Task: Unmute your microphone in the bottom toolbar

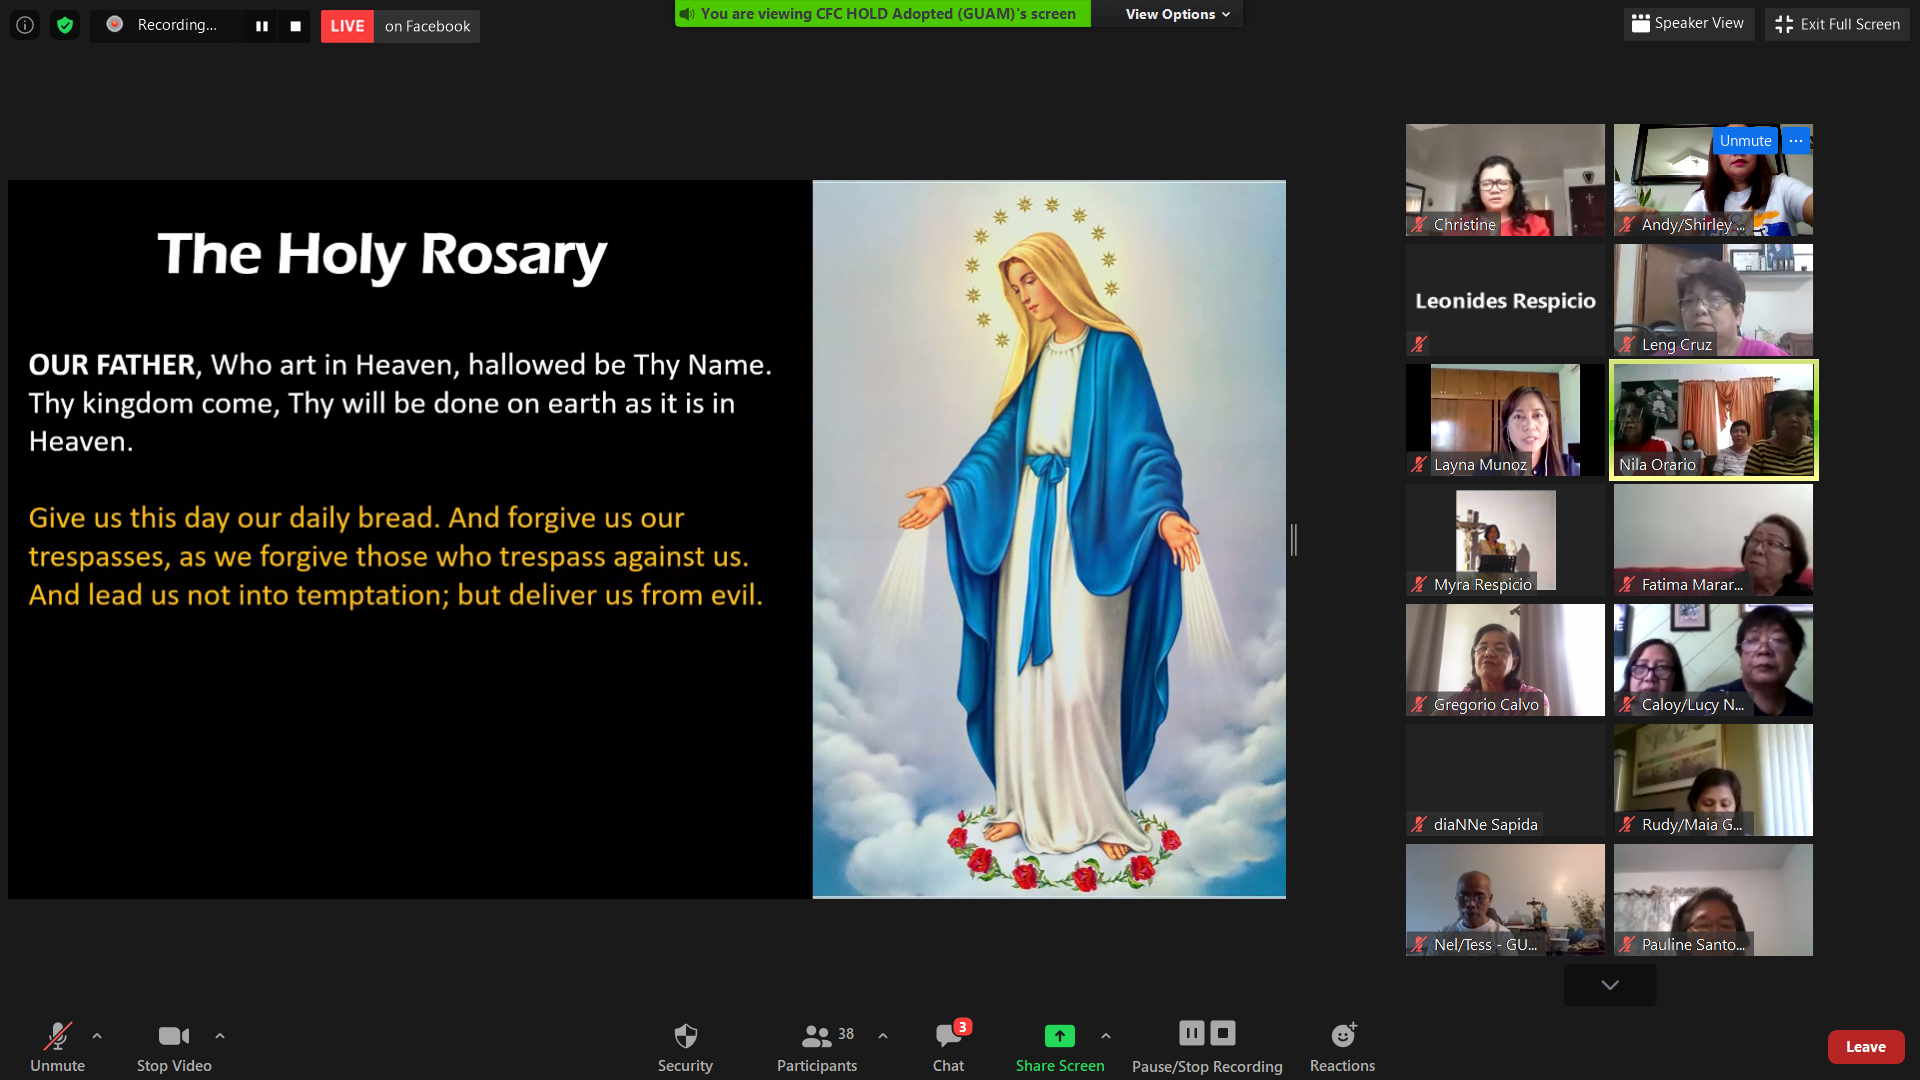Action: [x=57, y=1046]
